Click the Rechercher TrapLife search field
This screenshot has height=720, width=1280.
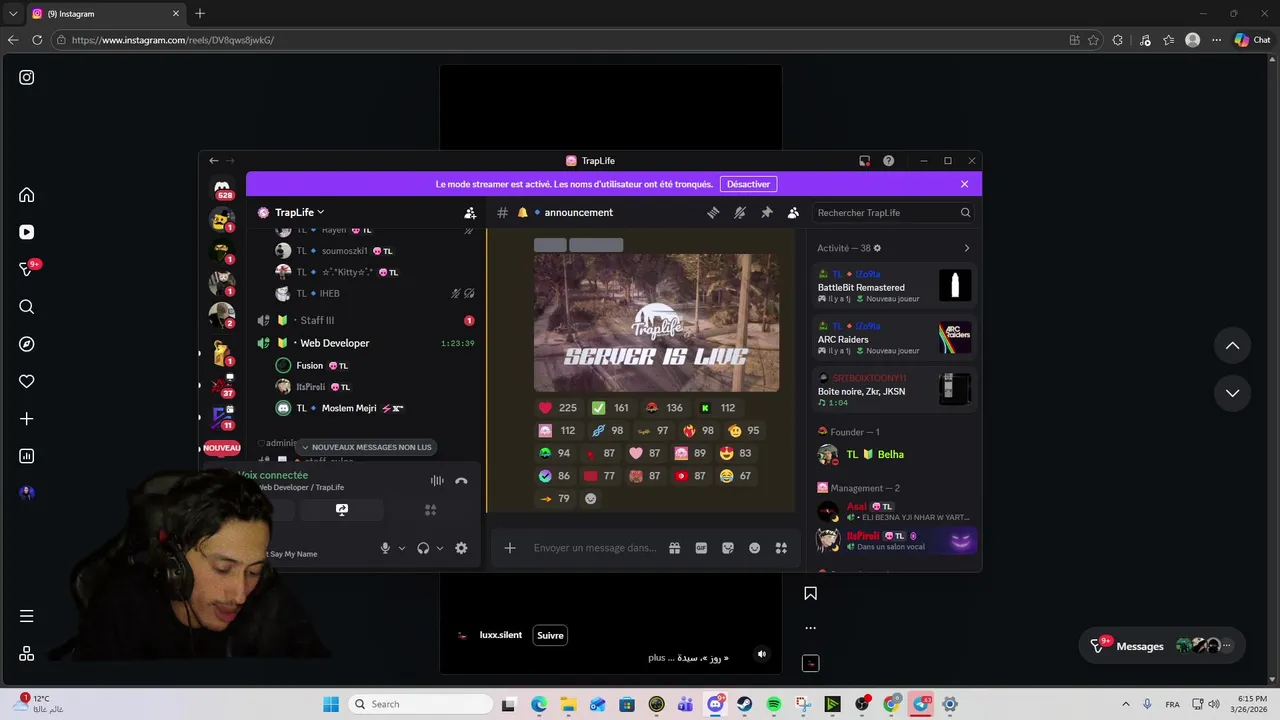tap(893, 212)
